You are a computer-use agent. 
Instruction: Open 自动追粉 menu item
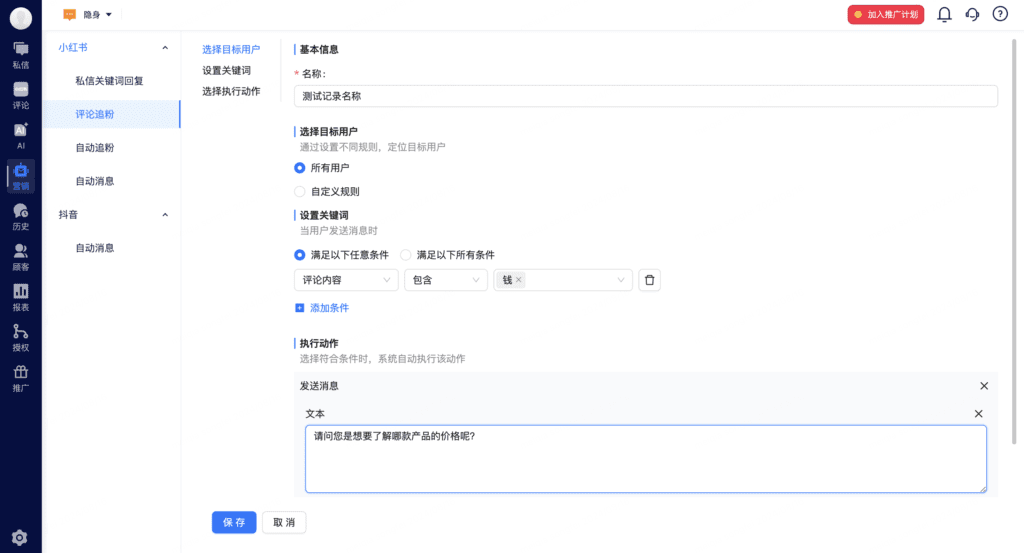[x=111, y=148]
